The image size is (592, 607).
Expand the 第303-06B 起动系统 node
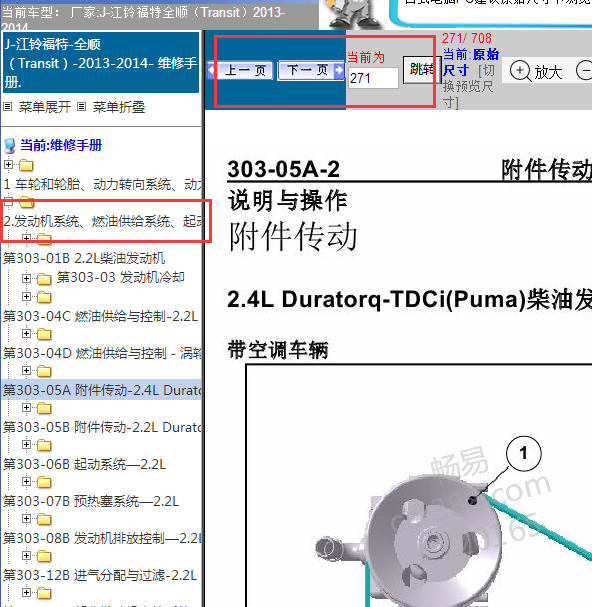coord(26,444)
